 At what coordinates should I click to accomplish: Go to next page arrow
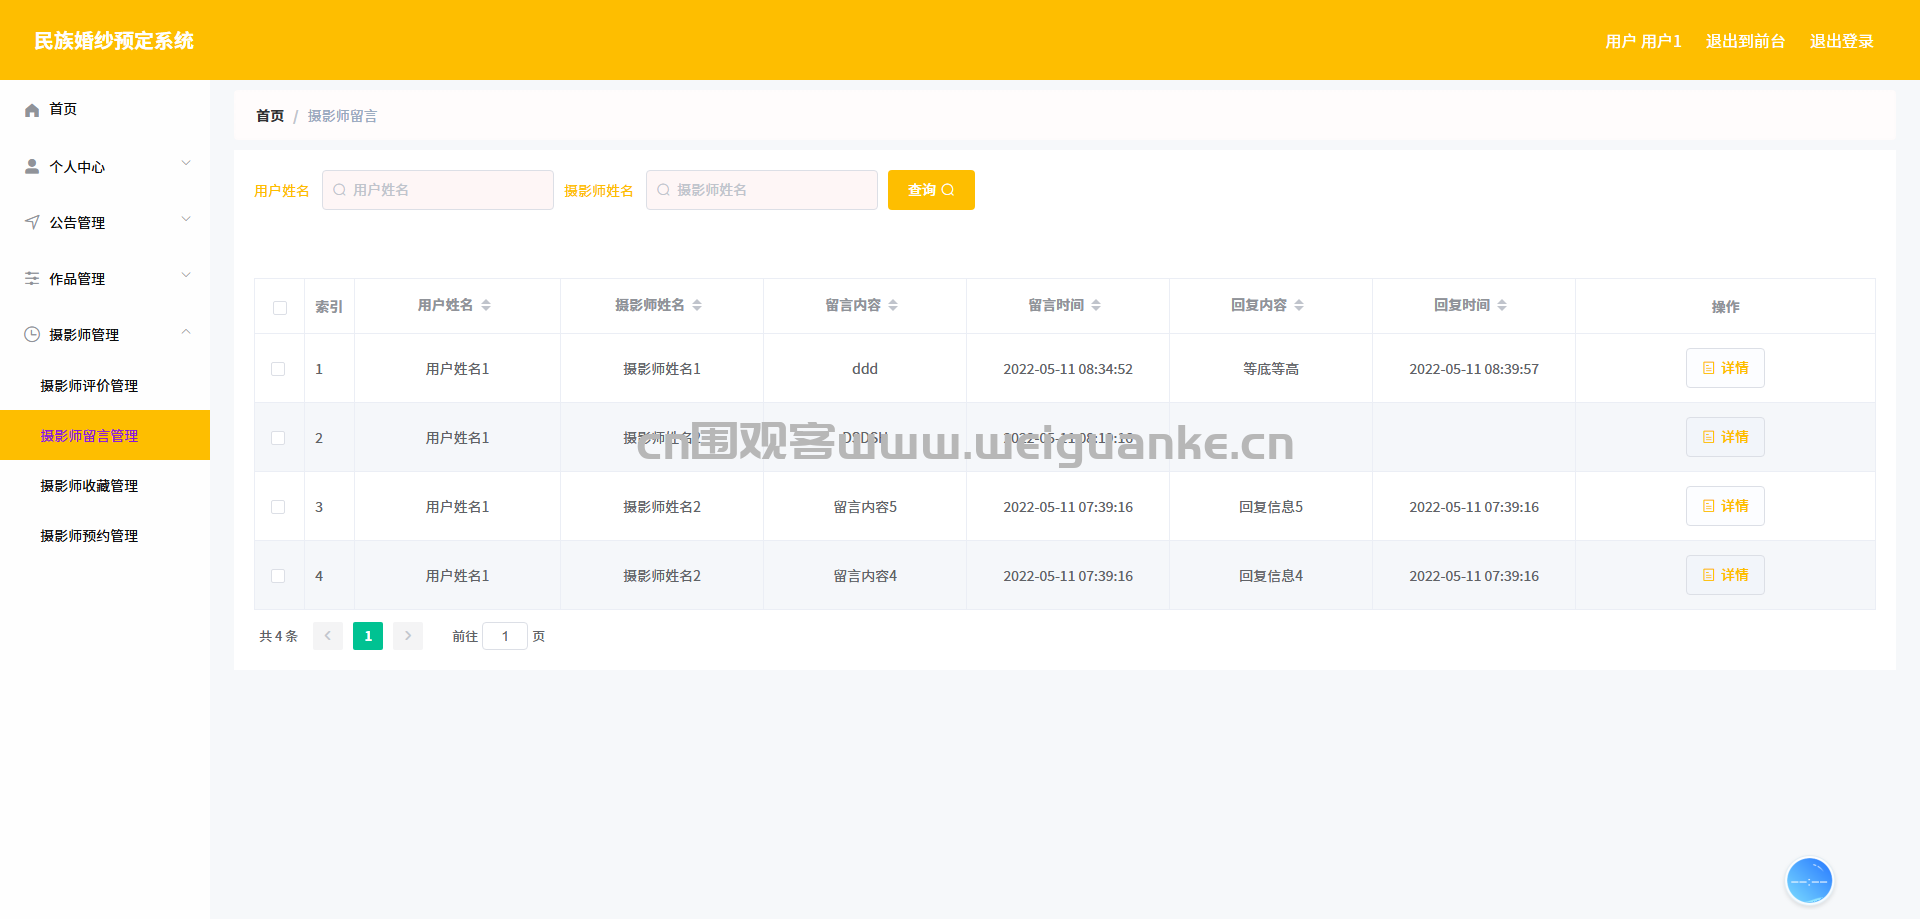pos(408,636)
